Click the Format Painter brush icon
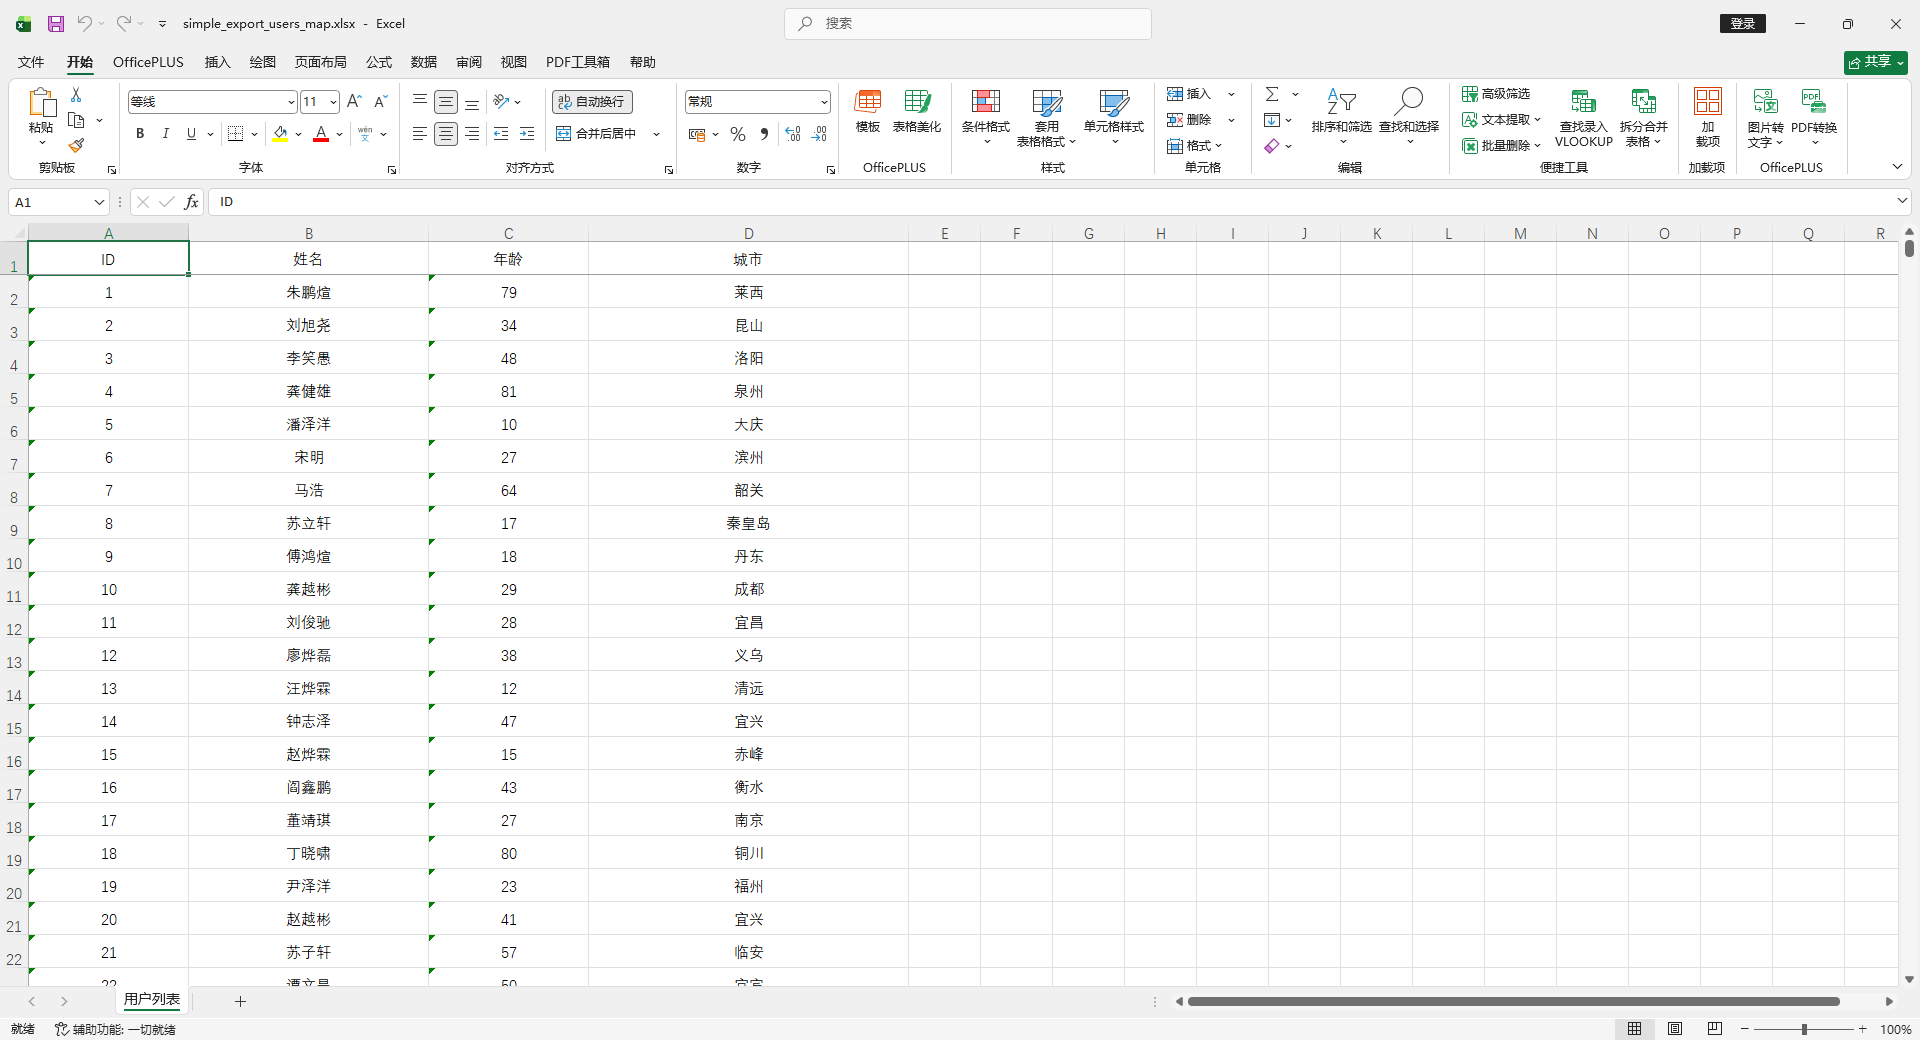Screen dimensions: 1920x1040 [76, 145]
